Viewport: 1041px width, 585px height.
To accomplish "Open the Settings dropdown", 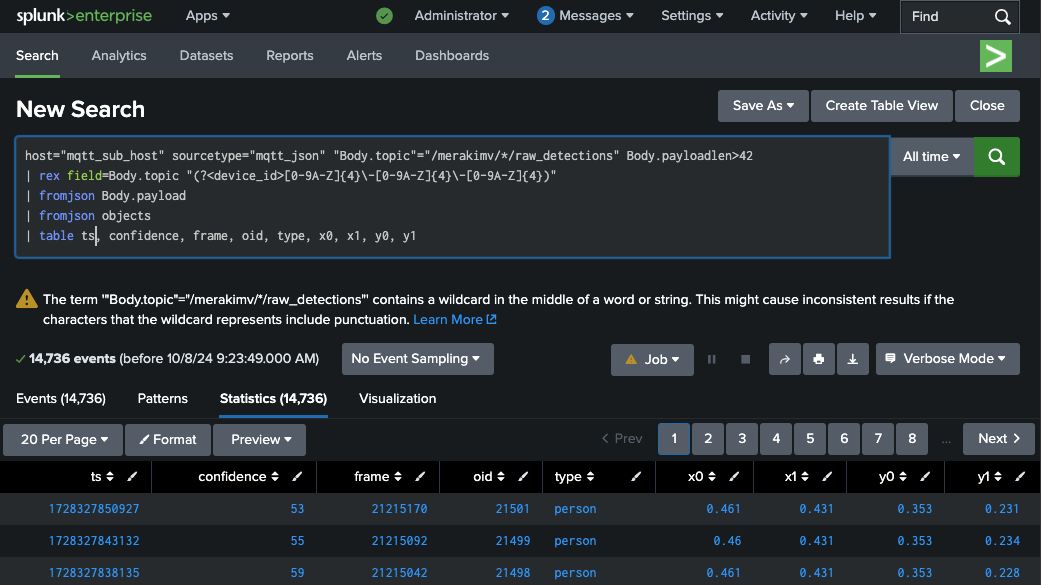I will (x=692, y=16).
